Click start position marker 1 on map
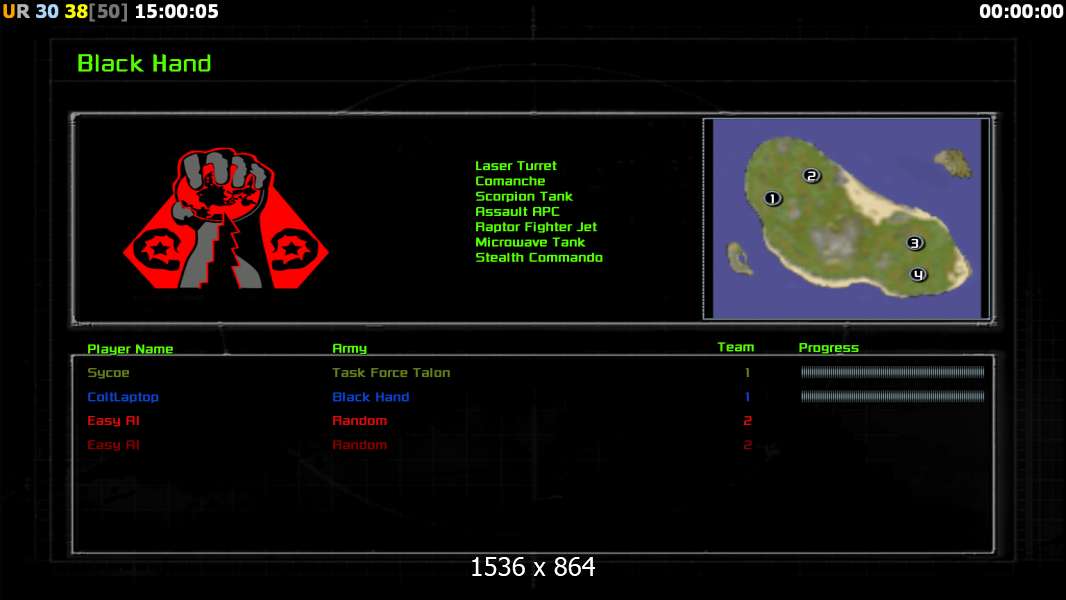This screenshot has width=1066, height=600. (x=772, y=198)
